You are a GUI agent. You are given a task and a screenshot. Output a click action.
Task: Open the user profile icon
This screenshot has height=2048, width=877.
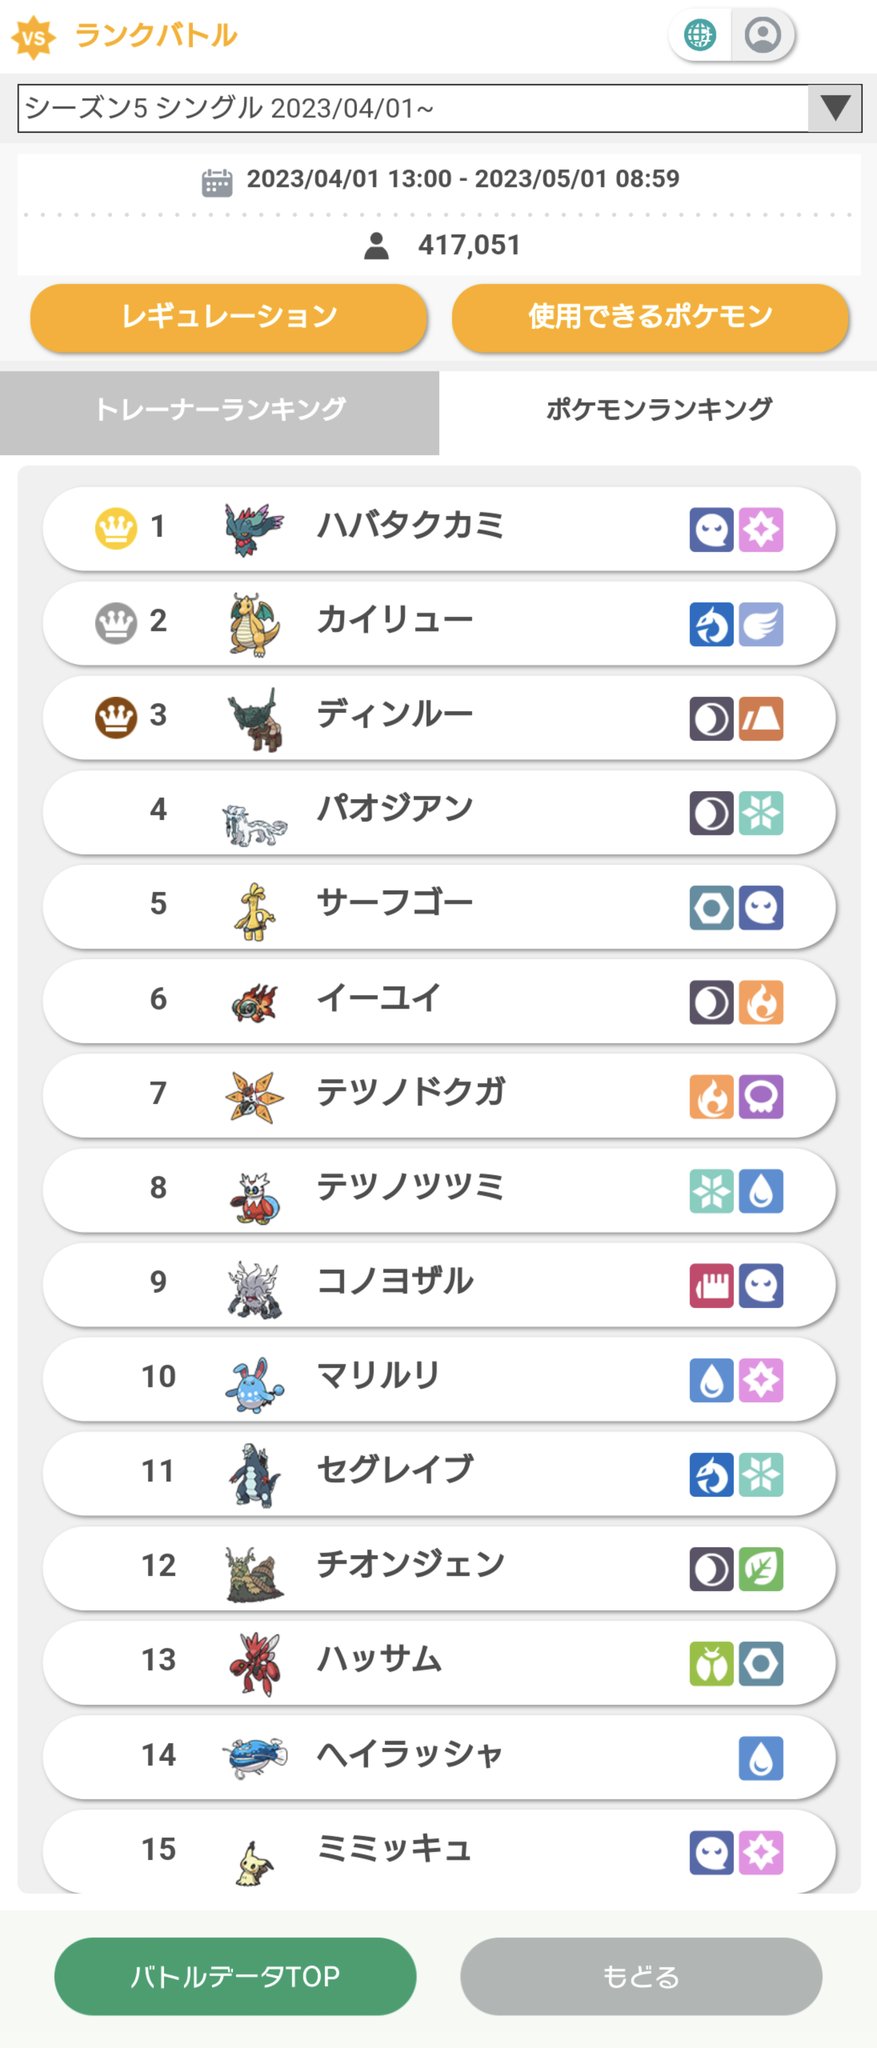tap(763, 35)
